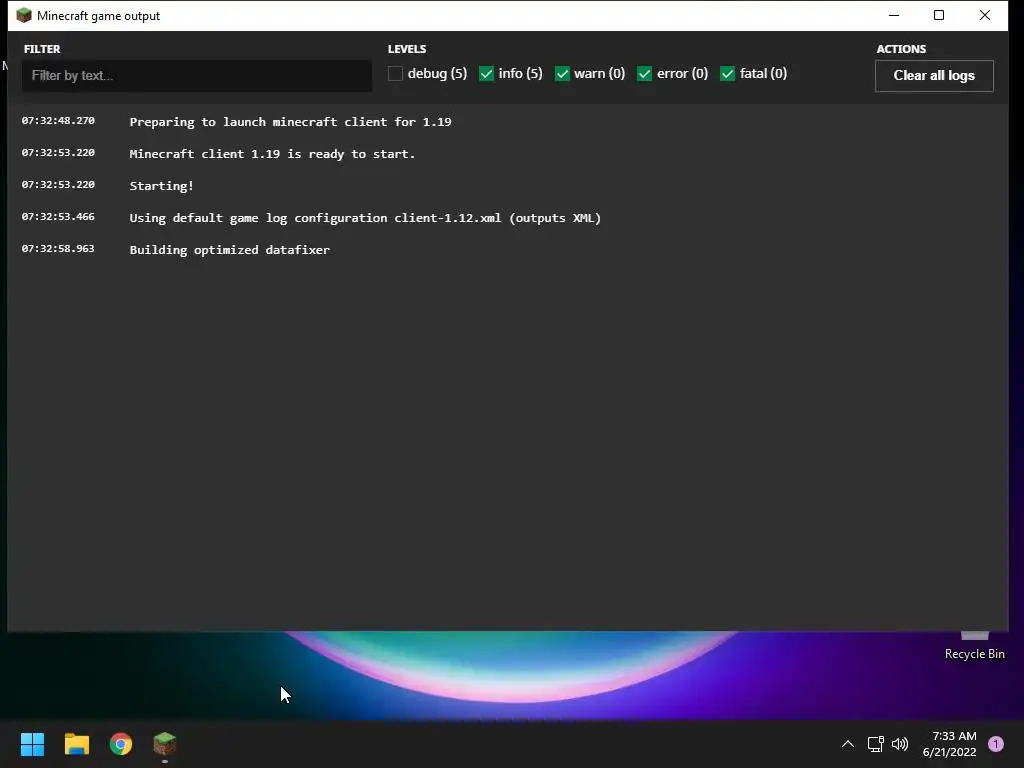Select log line "Preparing to launch minecraft client for 1.19"

coord(291,122)
